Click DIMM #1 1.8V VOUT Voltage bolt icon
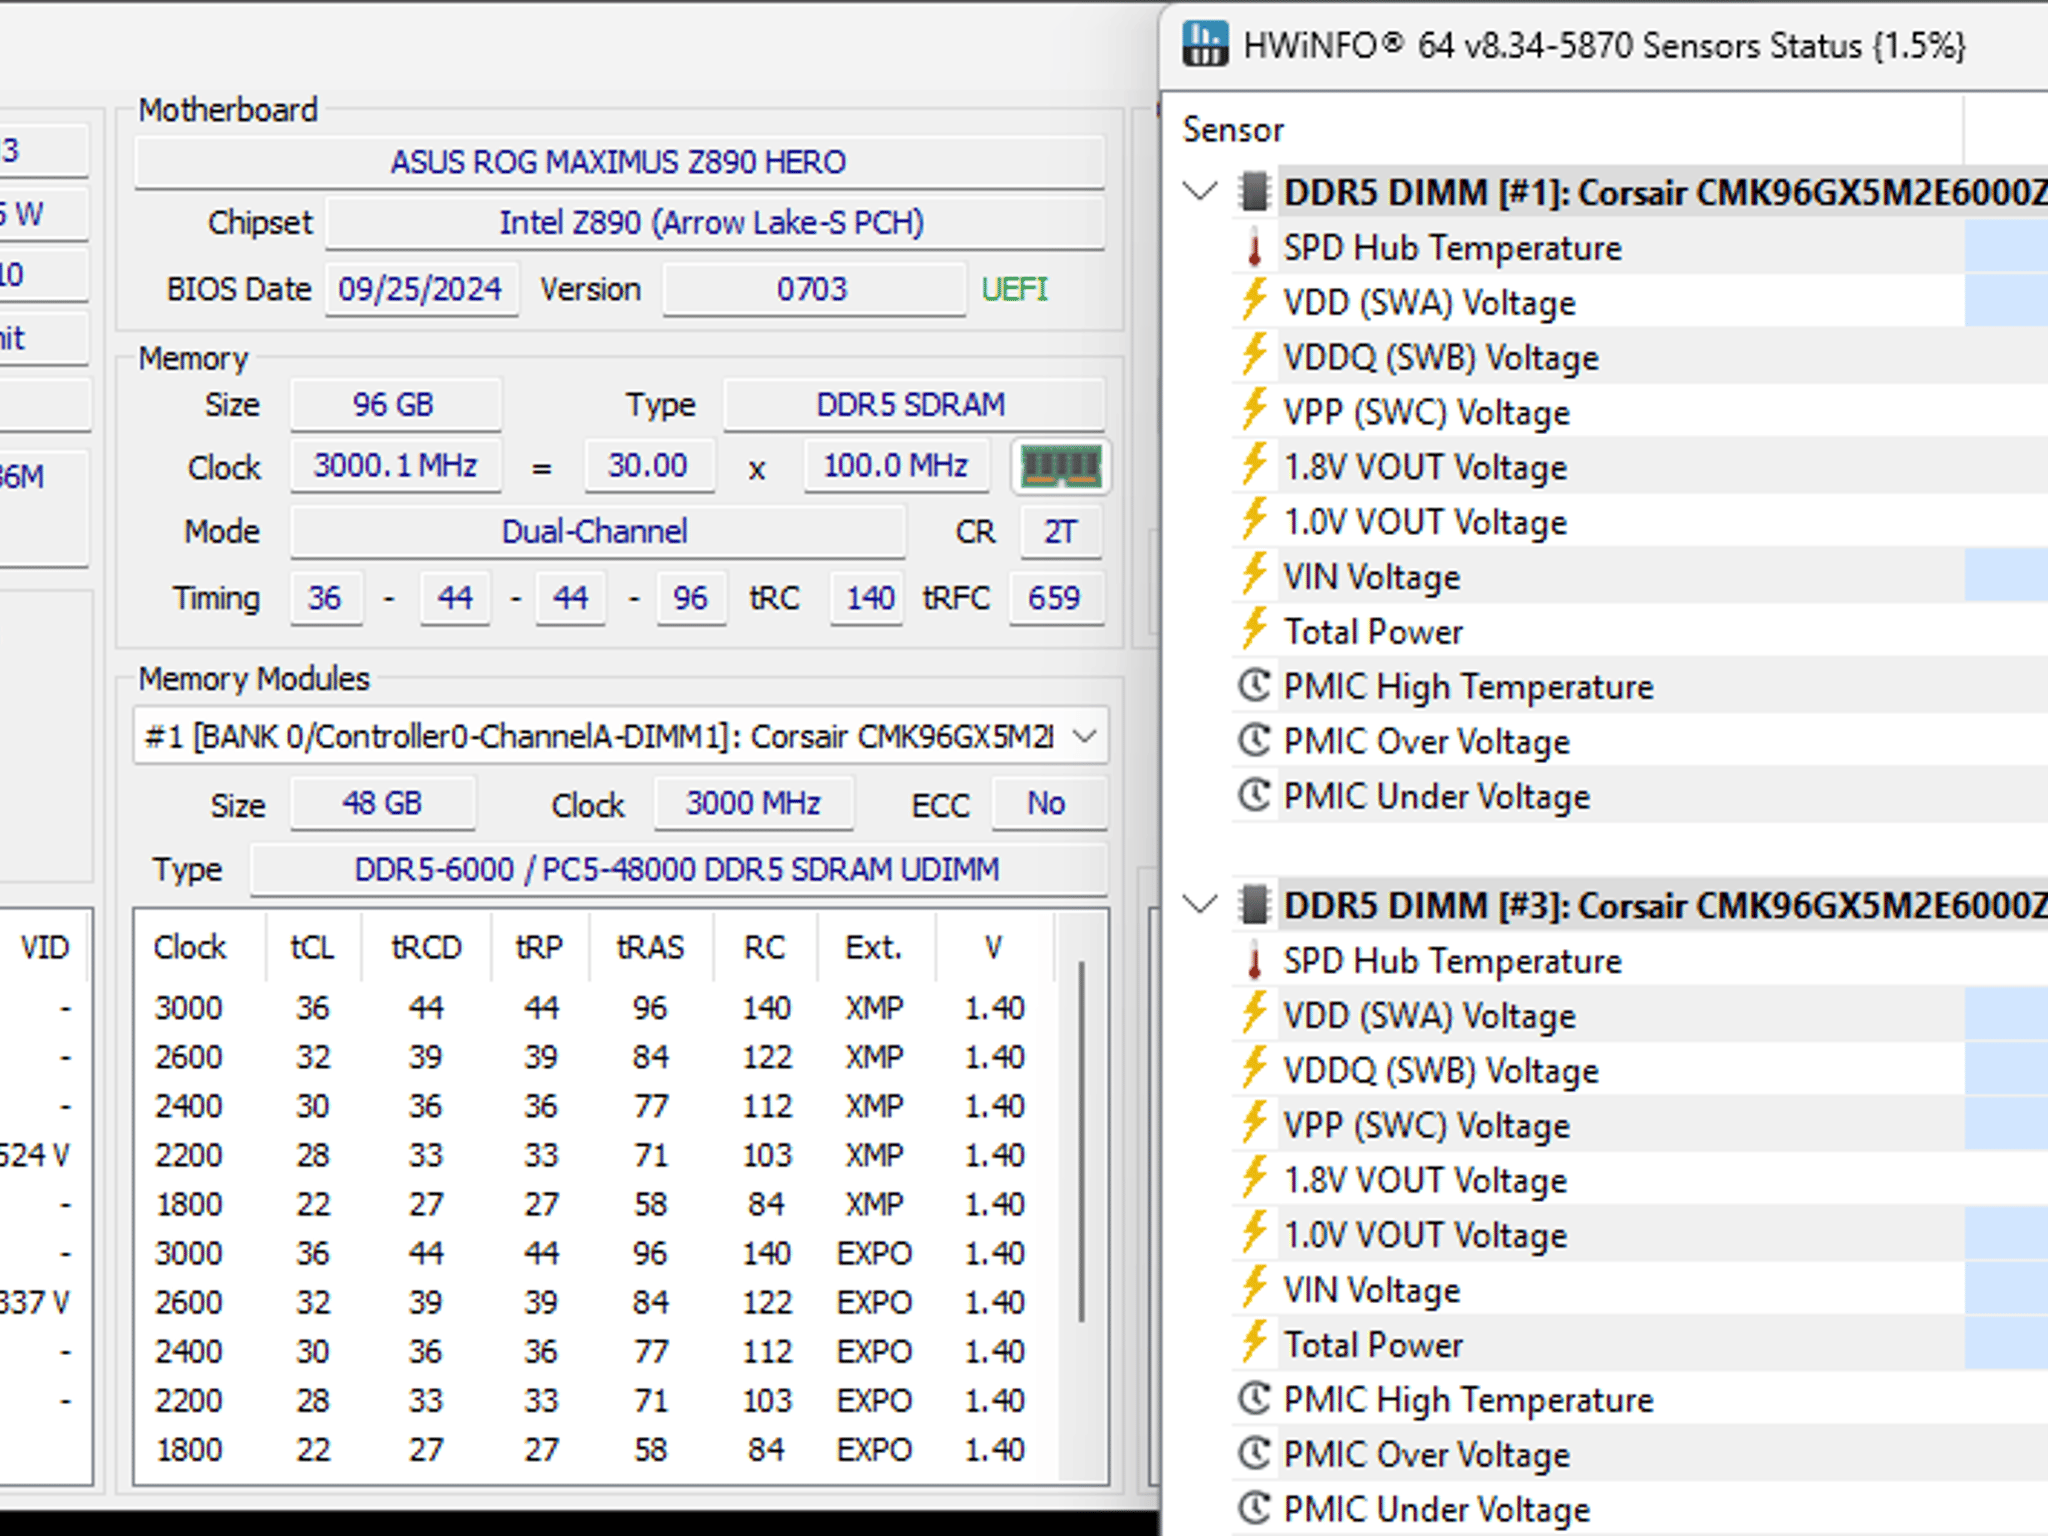 pos(1254,467)
